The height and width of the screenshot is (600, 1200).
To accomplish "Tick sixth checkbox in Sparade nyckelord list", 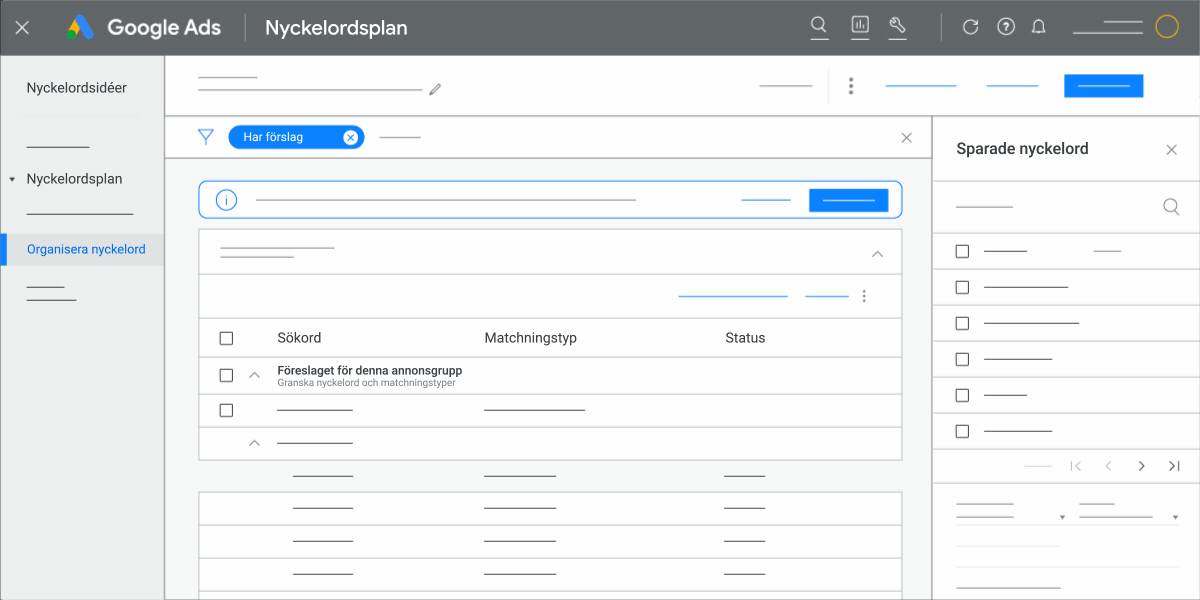I will [962, 431].
